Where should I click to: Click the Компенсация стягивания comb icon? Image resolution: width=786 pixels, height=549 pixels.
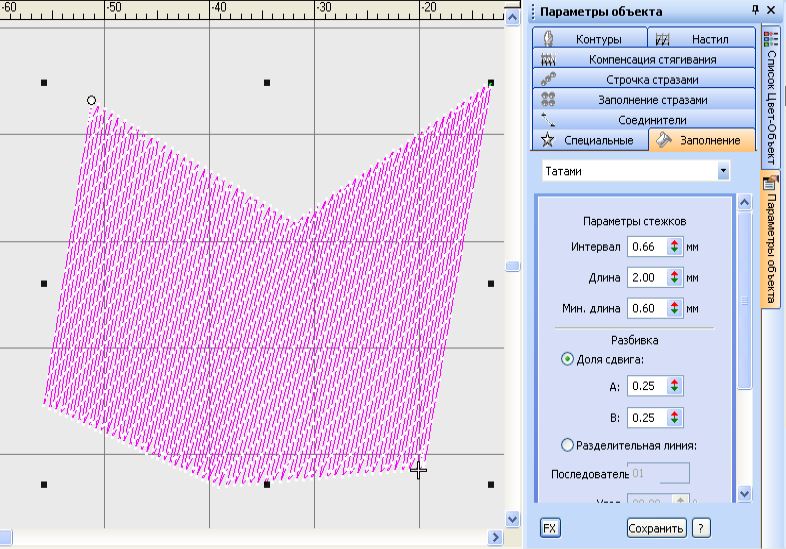click(547, 59)
